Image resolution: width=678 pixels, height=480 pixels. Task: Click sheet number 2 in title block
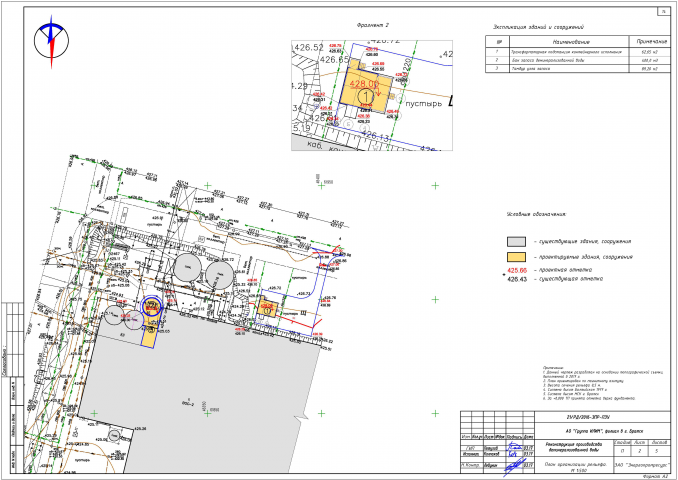[x=640, y=451]
